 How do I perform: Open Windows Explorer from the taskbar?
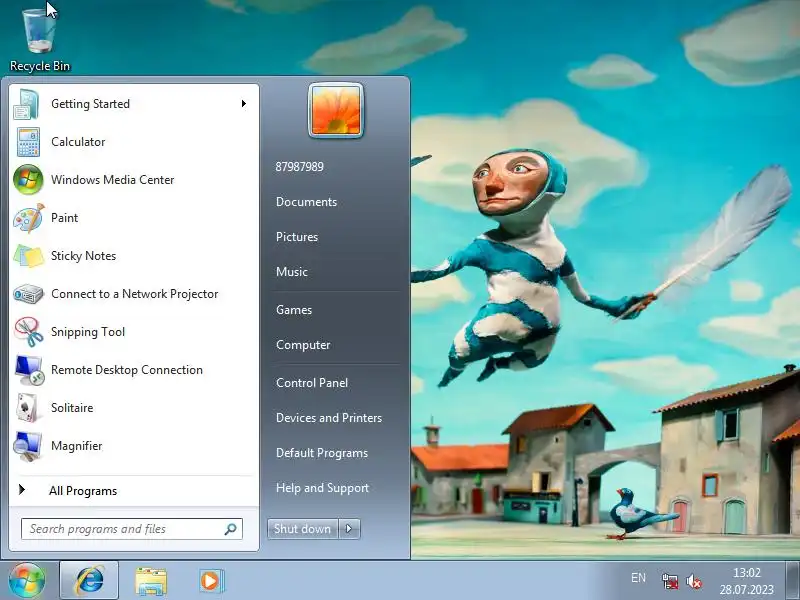point(151,581)
